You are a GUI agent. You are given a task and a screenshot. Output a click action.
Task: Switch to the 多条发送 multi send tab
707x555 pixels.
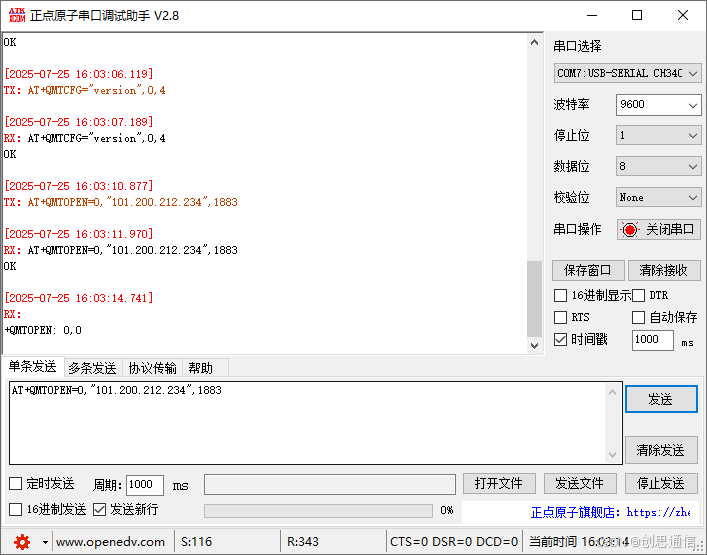(x=92, y=368)
